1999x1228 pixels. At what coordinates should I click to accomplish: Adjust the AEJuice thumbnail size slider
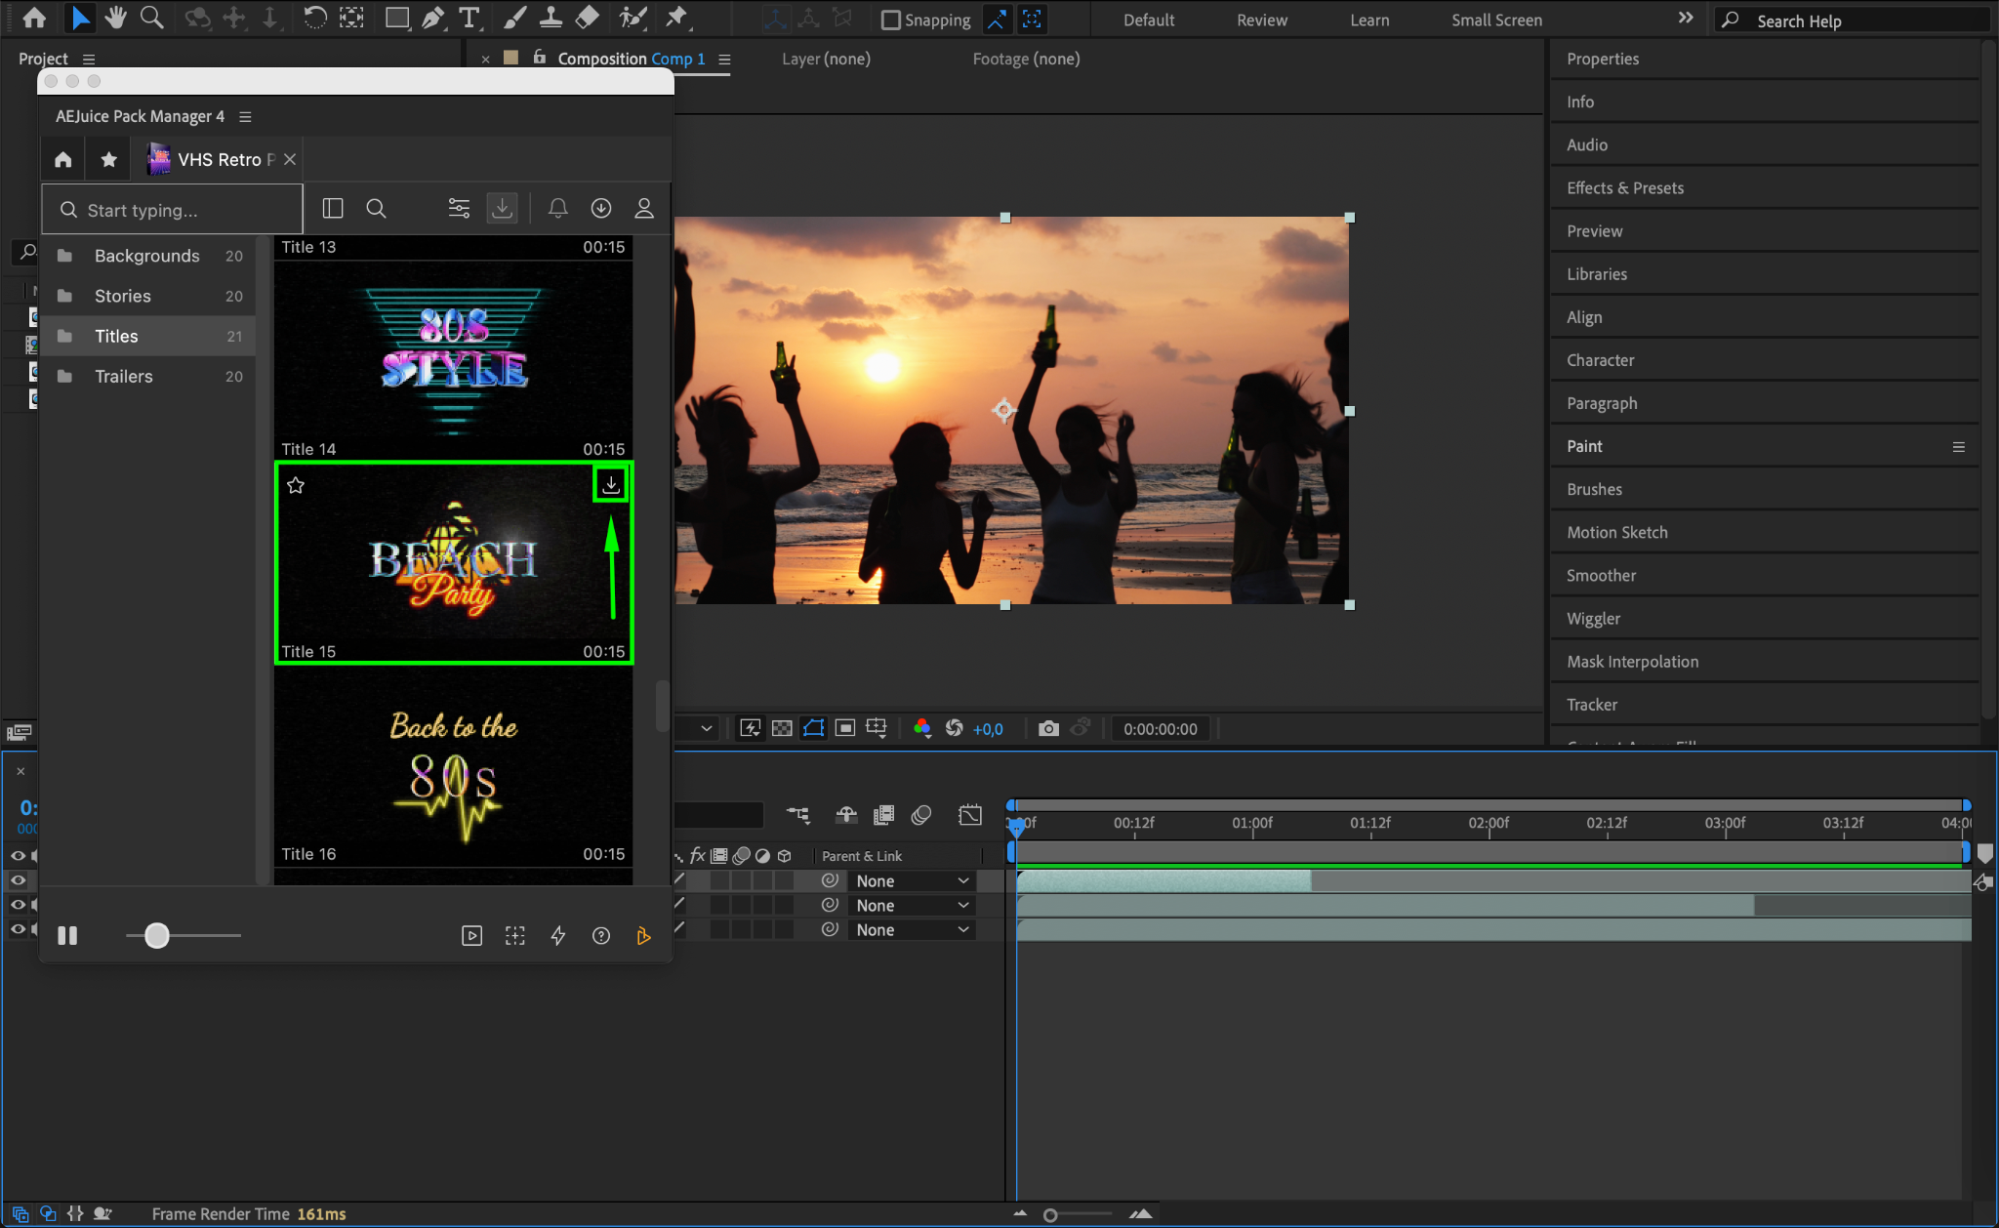(x=157, y=935)
